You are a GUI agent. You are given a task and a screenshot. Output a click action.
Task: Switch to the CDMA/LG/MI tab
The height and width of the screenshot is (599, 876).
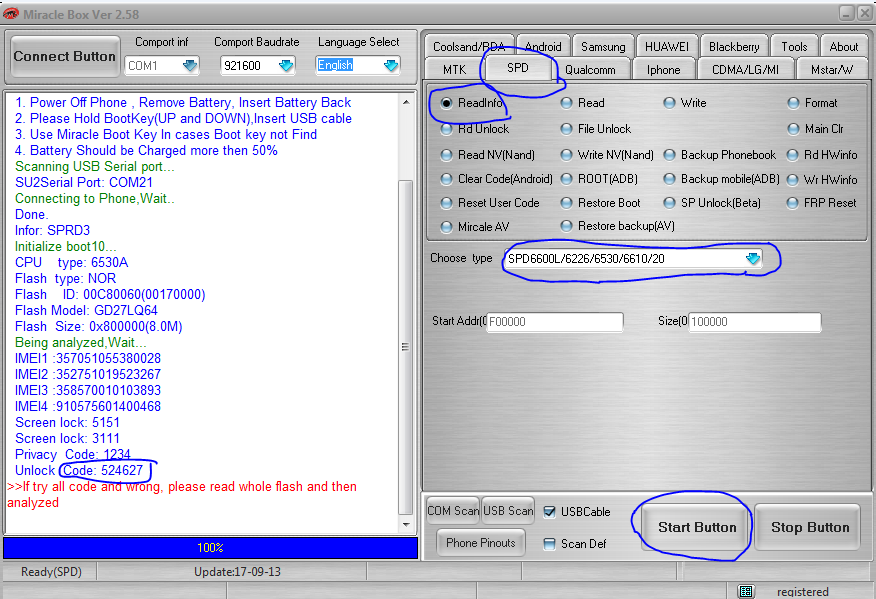(745, 69)
